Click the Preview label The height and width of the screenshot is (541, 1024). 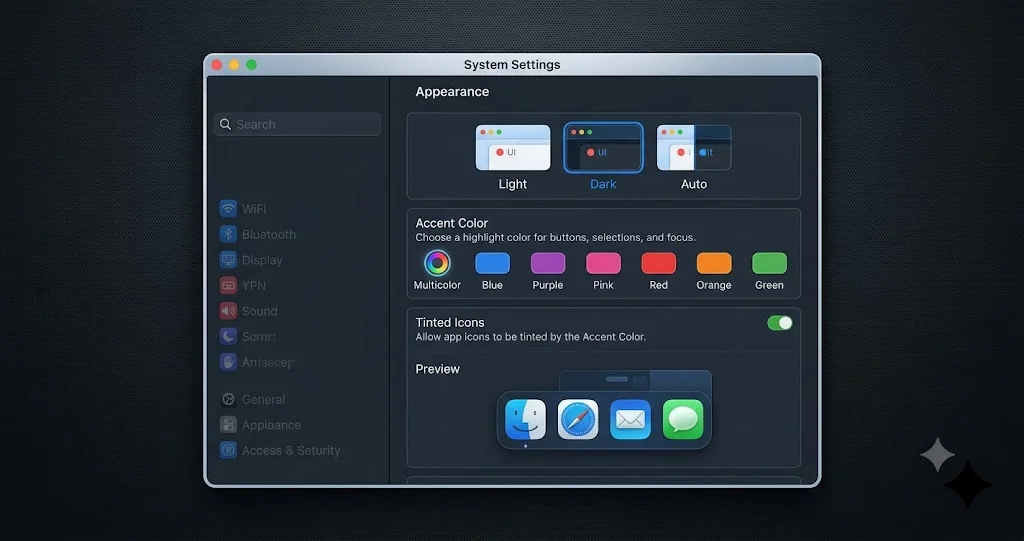pos(438,369)
